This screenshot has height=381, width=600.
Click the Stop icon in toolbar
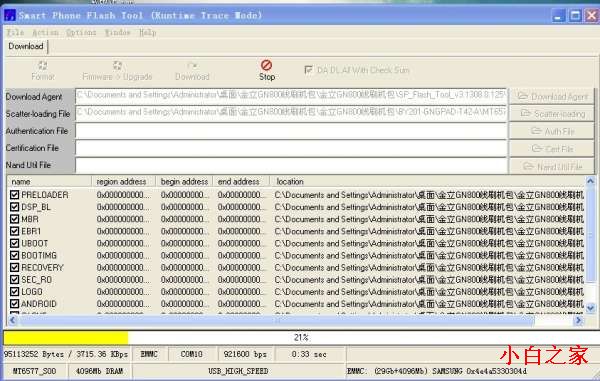click(266, 65)
